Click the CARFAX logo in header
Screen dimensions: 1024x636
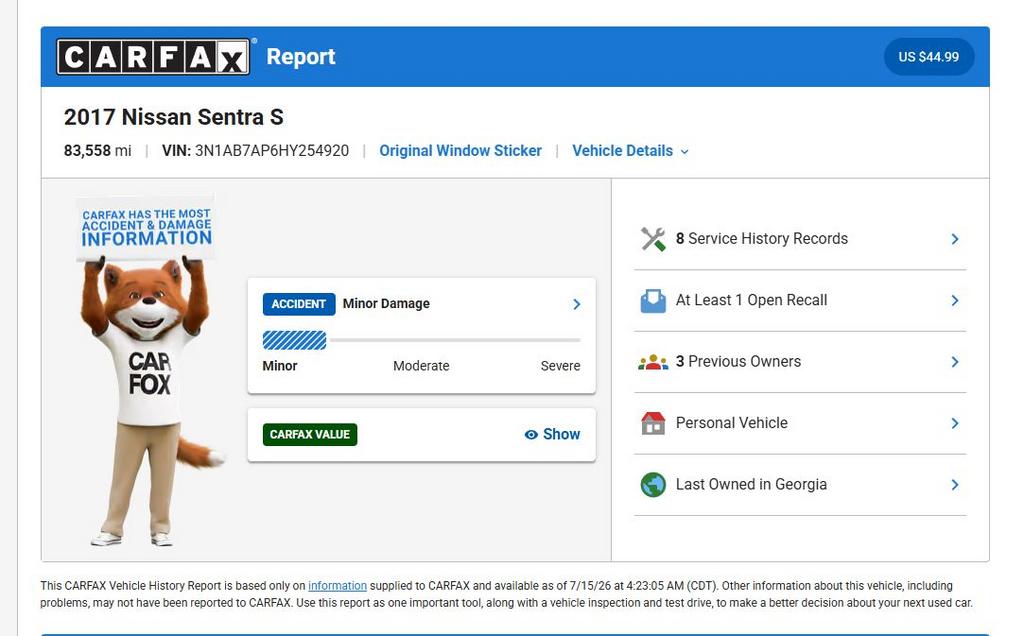point(153,57)
